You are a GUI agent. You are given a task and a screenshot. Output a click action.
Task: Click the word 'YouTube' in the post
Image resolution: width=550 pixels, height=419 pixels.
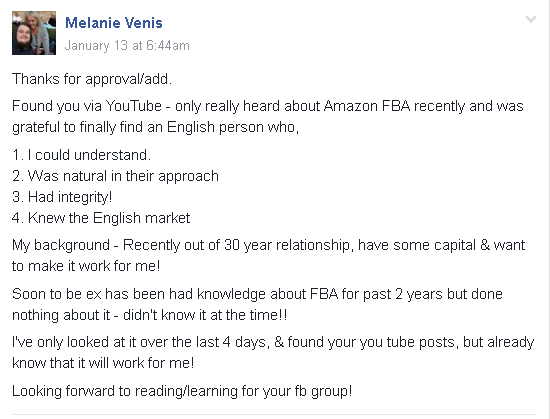point(134,106)
